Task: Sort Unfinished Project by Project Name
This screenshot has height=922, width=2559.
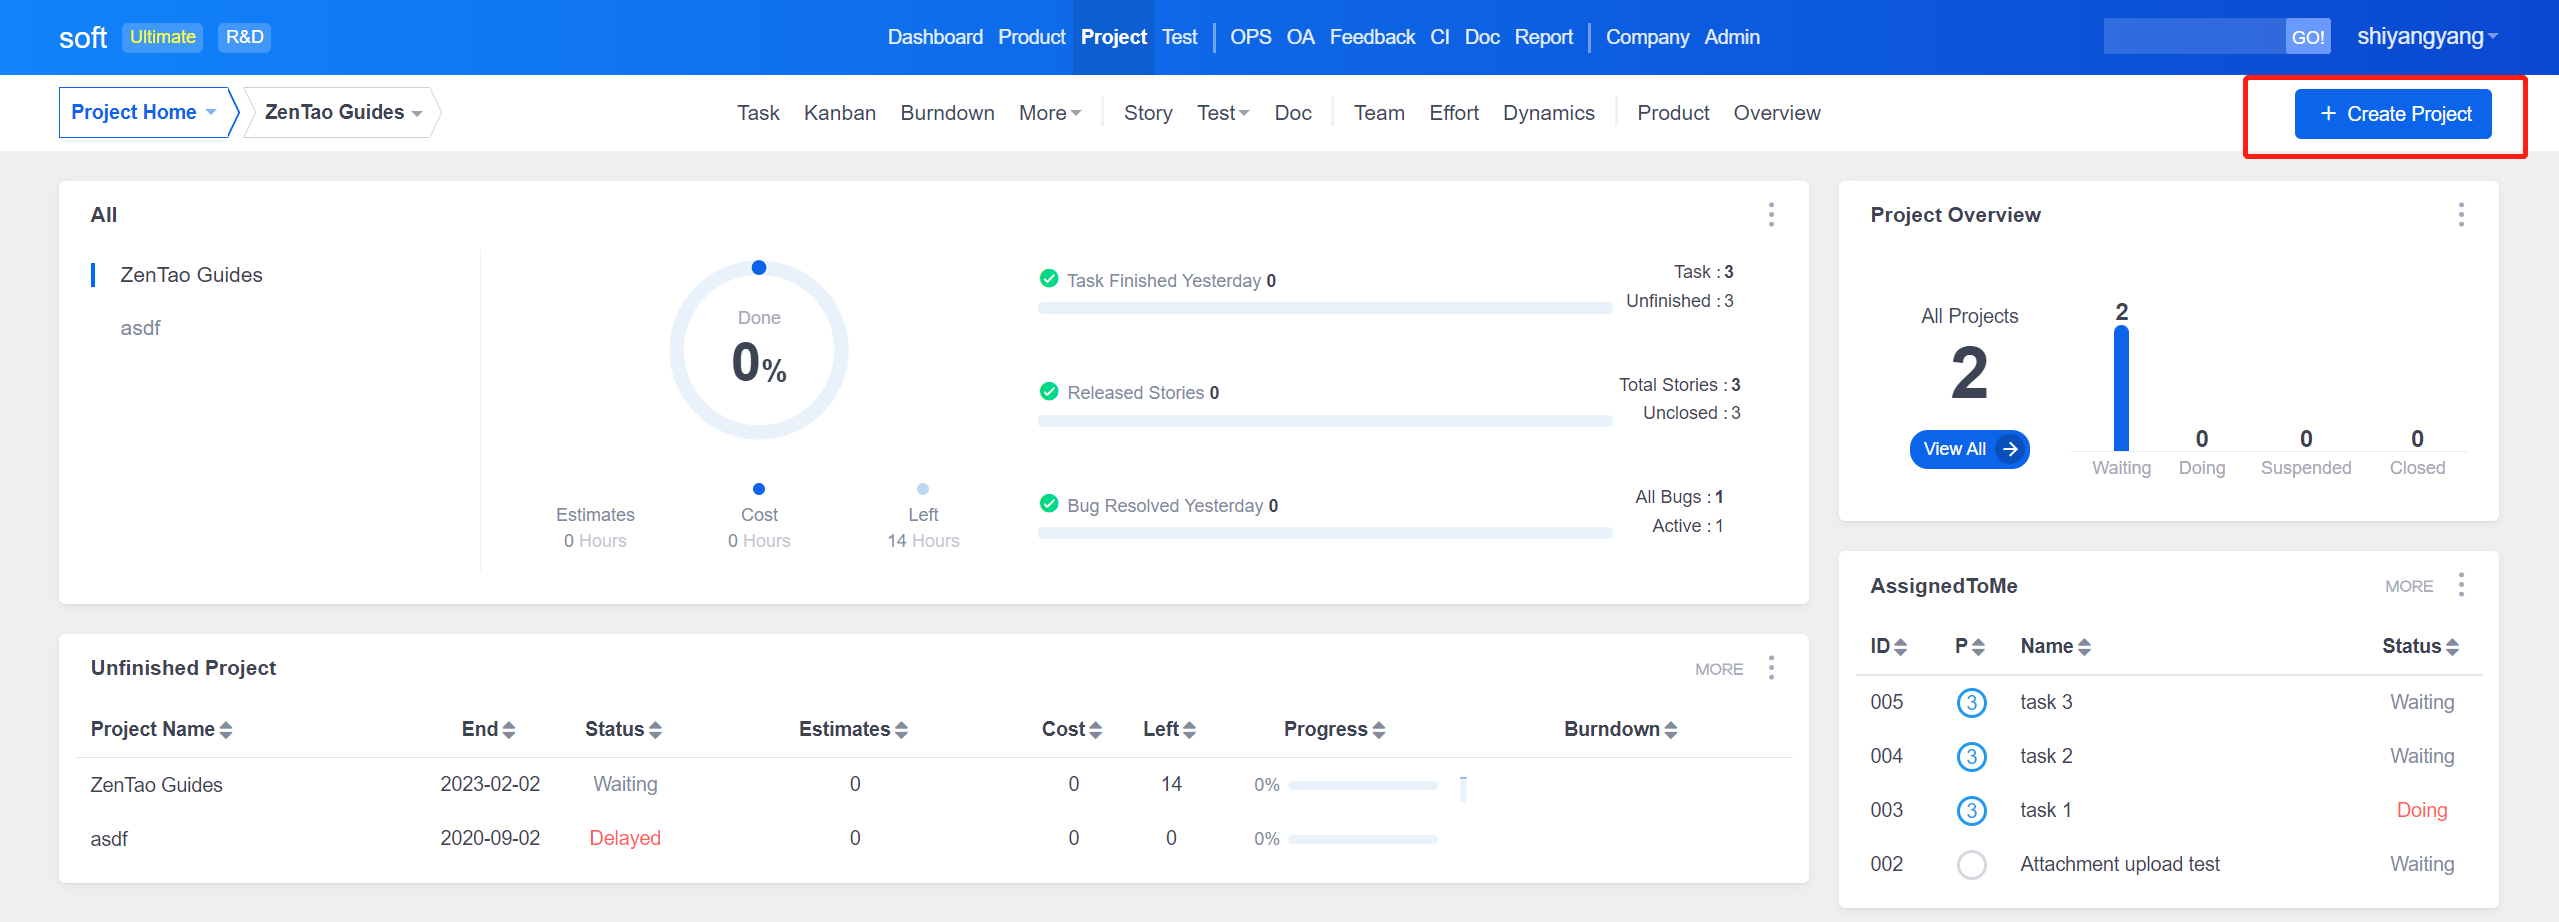Action: [161, 730]
